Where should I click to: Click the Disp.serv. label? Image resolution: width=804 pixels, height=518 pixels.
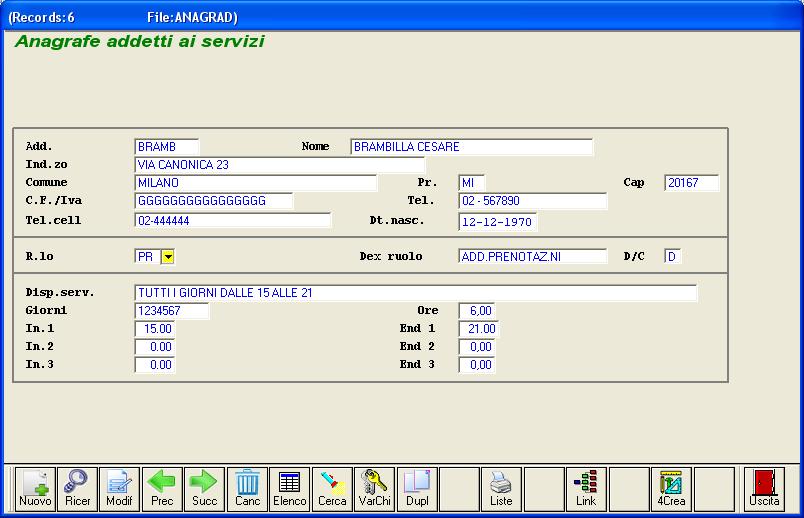60,293
